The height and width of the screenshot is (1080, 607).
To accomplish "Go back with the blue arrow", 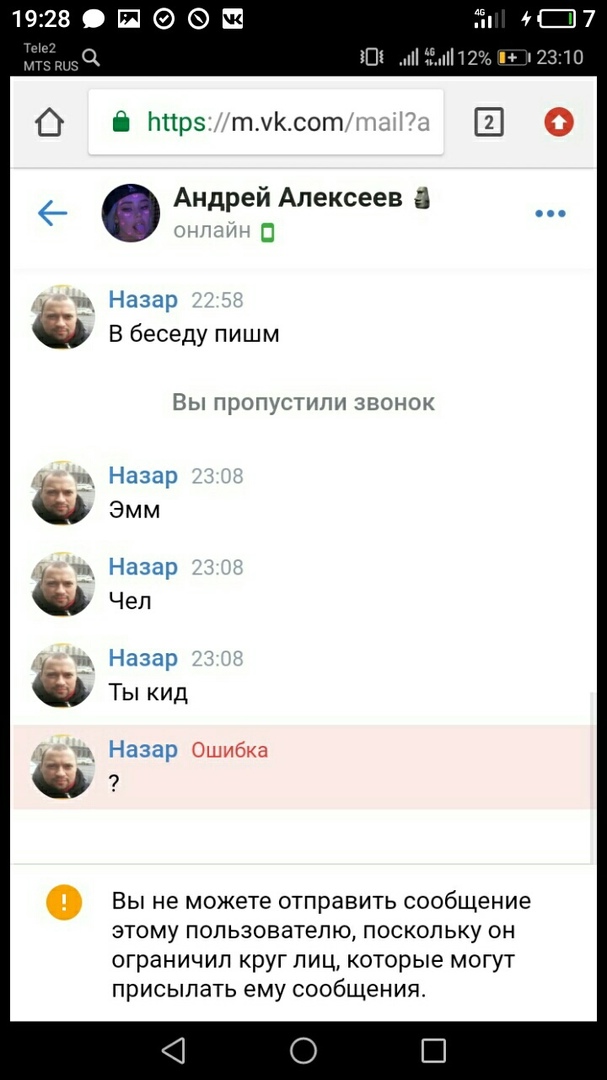I will click(x=52, y=214).
